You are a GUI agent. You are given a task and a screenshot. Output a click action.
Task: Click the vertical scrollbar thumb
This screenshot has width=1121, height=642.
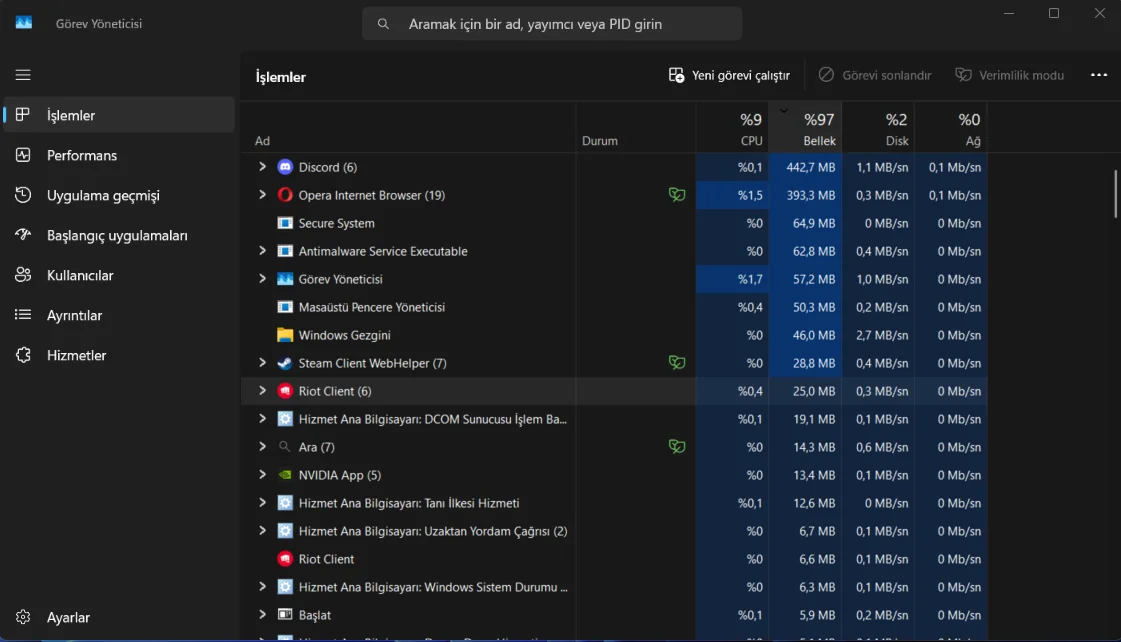tap(1115, 194)
